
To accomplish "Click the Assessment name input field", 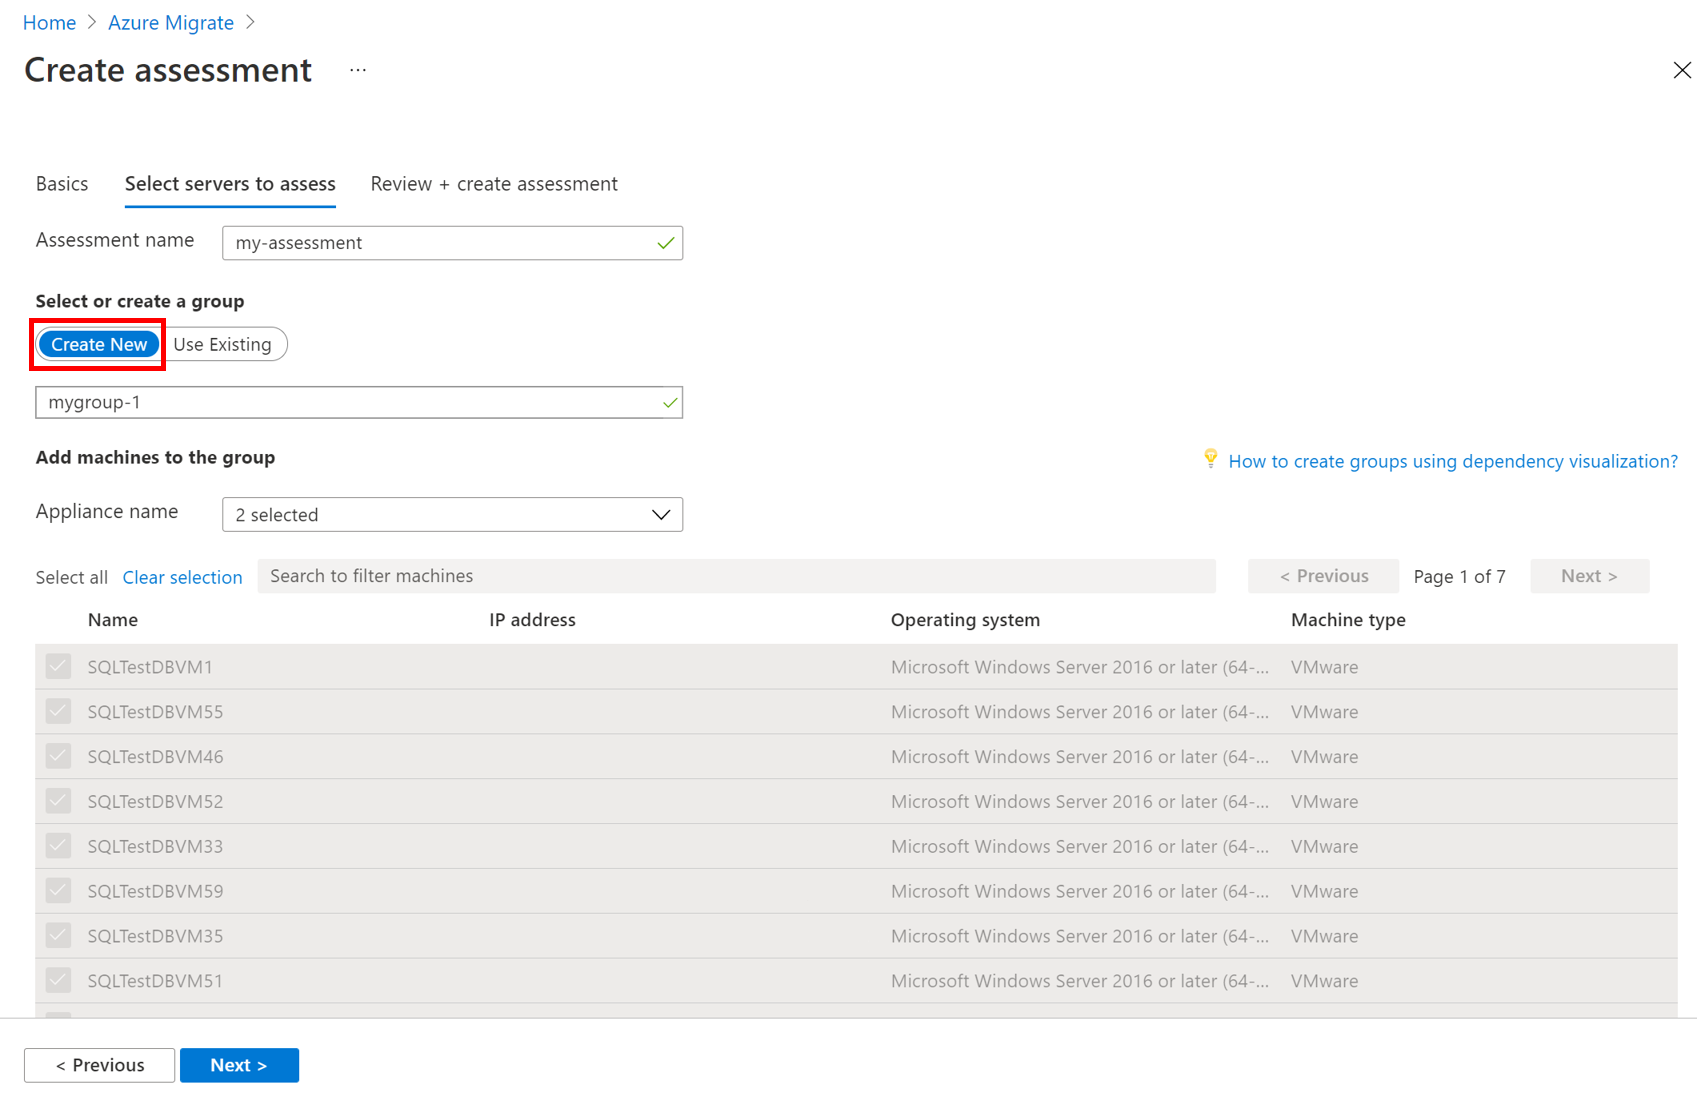I will [x=440, y=243].
